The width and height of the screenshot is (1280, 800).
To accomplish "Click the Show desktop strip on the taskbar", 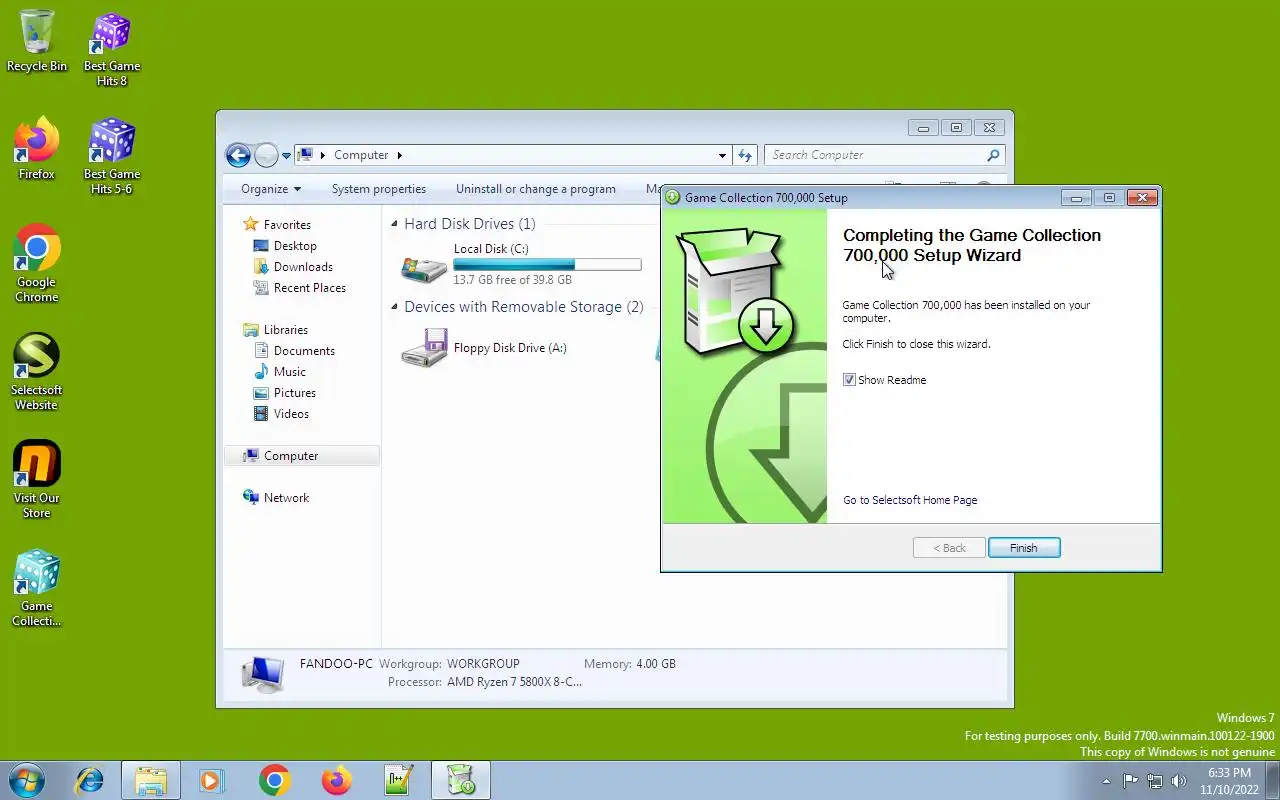I will [x=1273, y=781].
